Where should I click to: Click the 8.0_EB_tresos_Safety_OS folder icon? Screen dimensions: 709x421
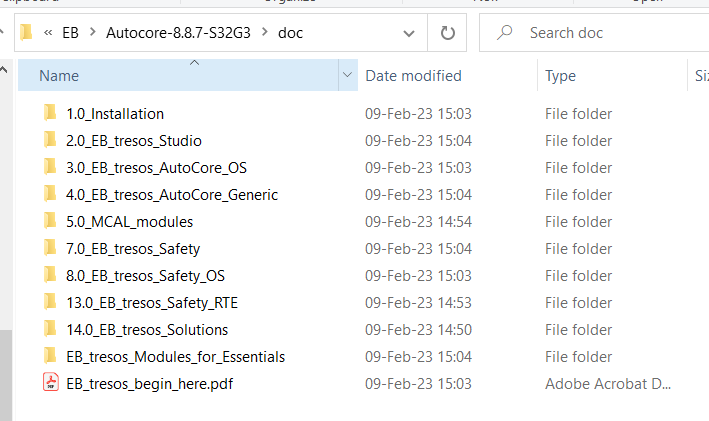point(51,275)
